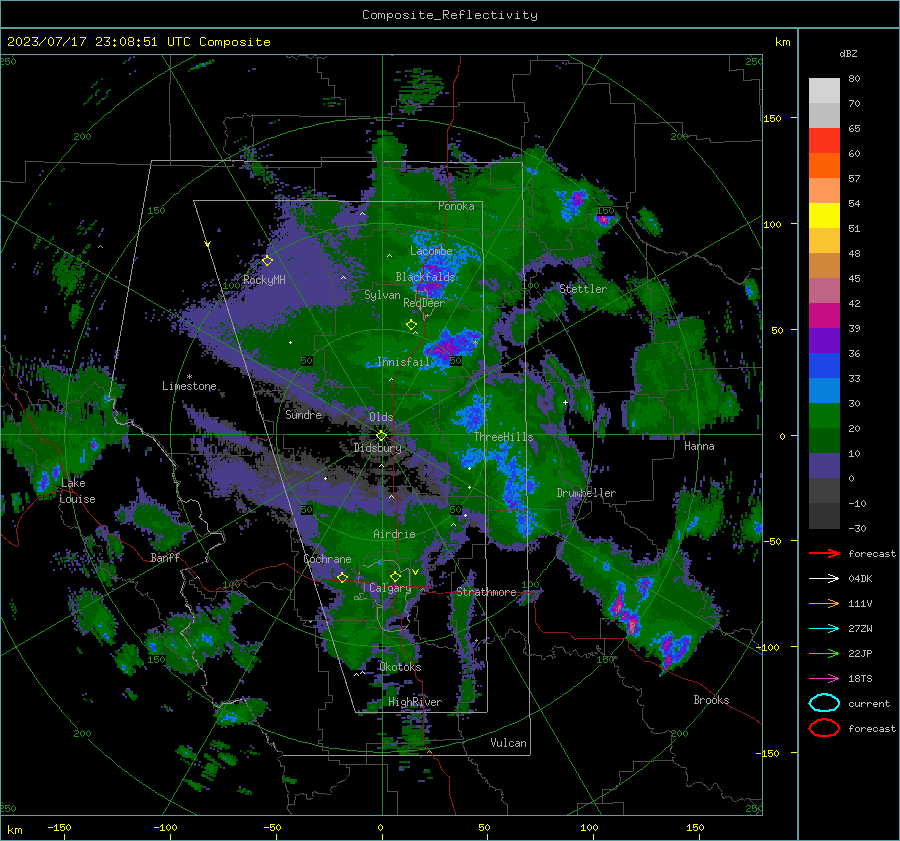Click the Olds city label
This screenshot has height=841, width=900.
click(381, 417)
